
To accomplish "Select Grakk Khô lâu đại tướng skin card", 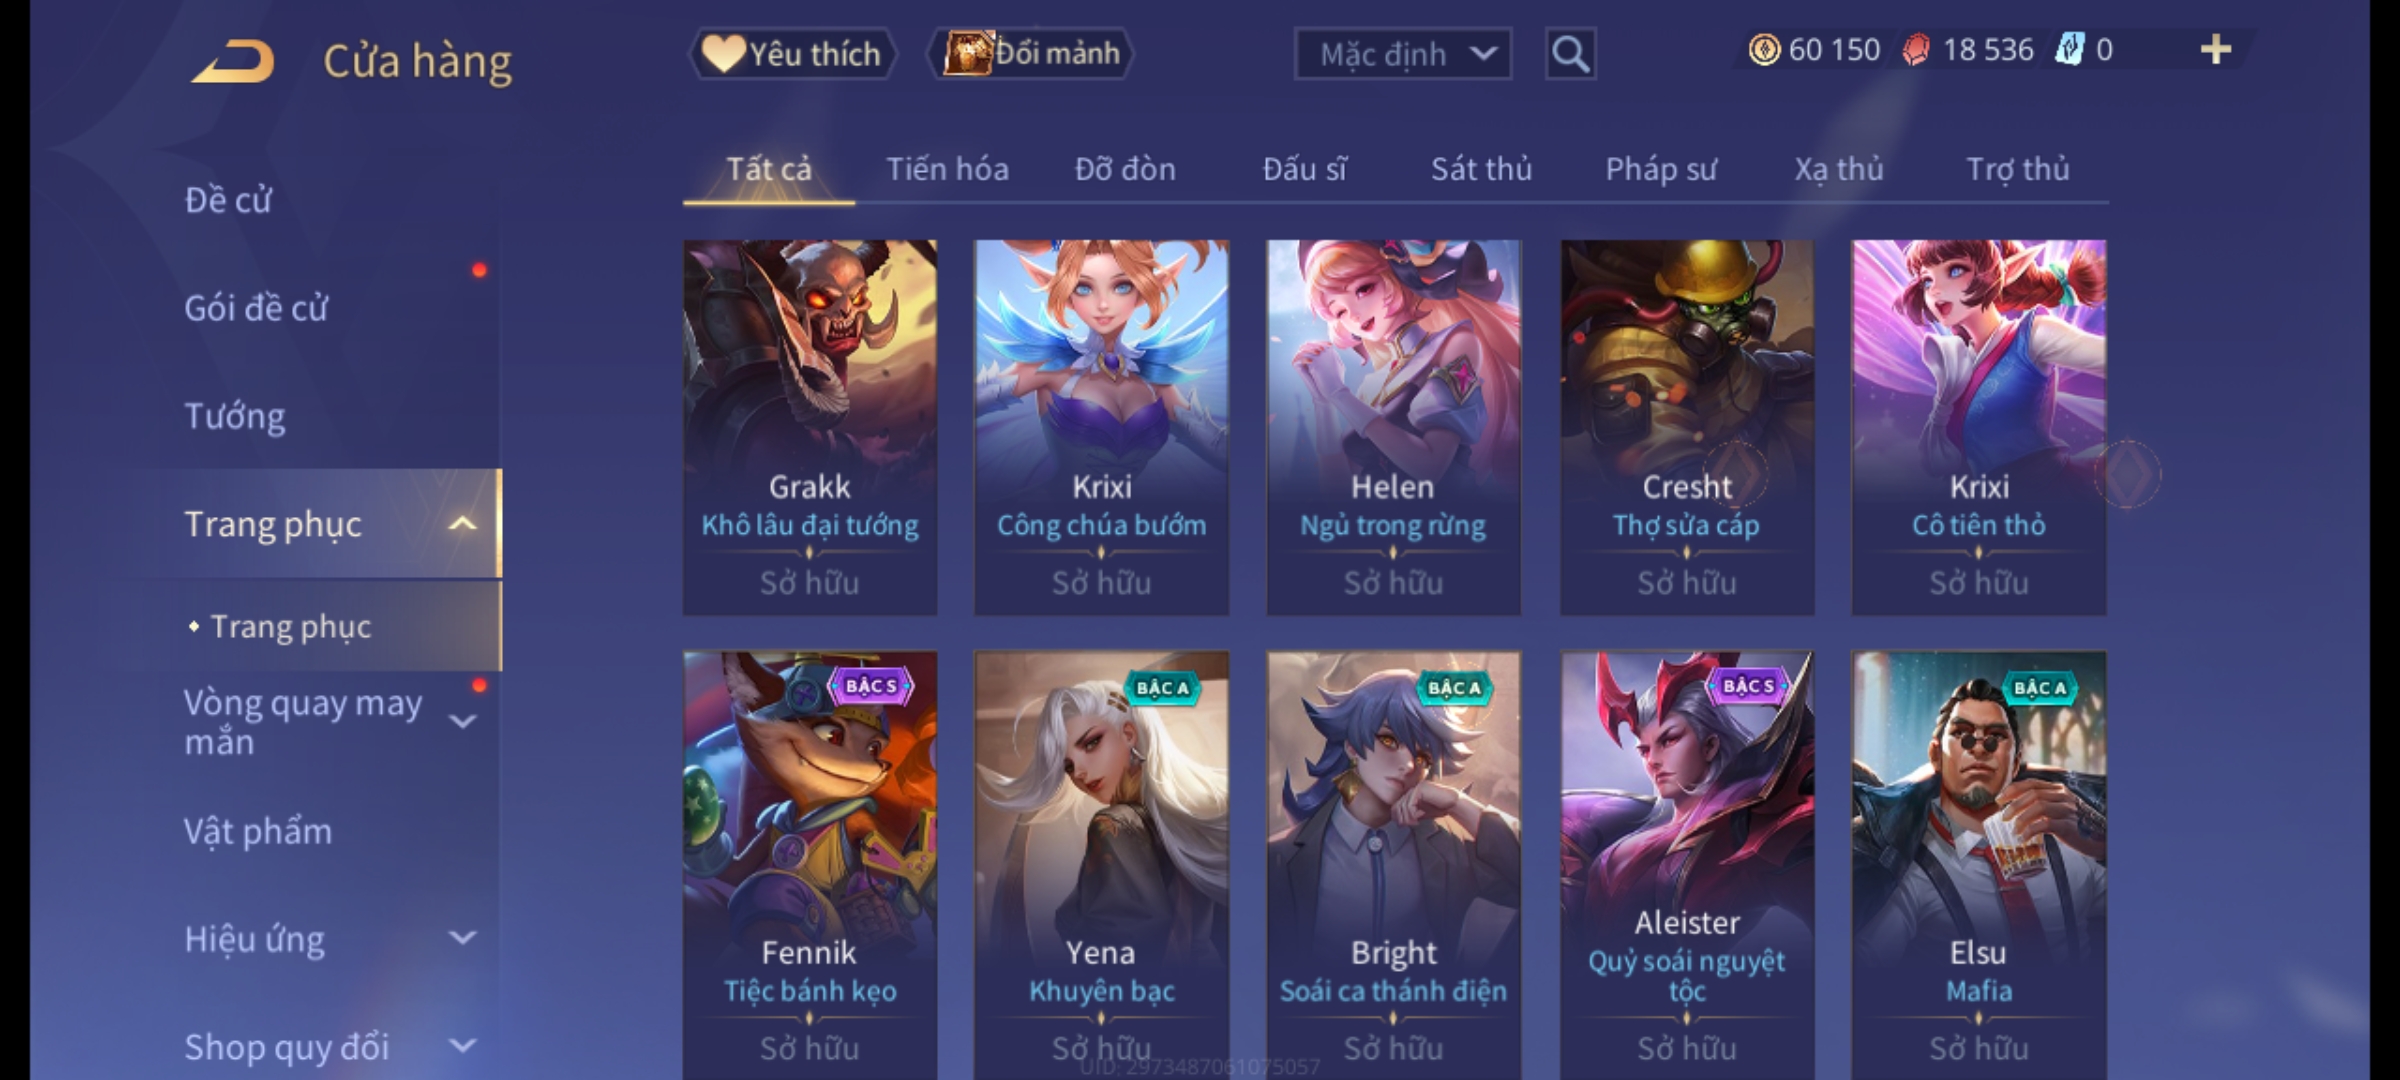I will (x=810, y=427).
